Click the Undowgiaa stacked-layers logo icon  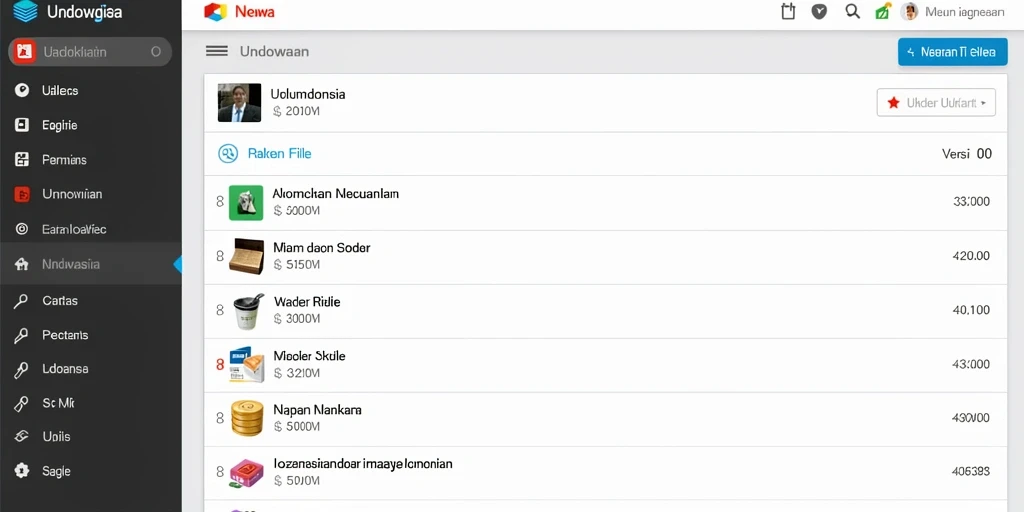point(25,12)
